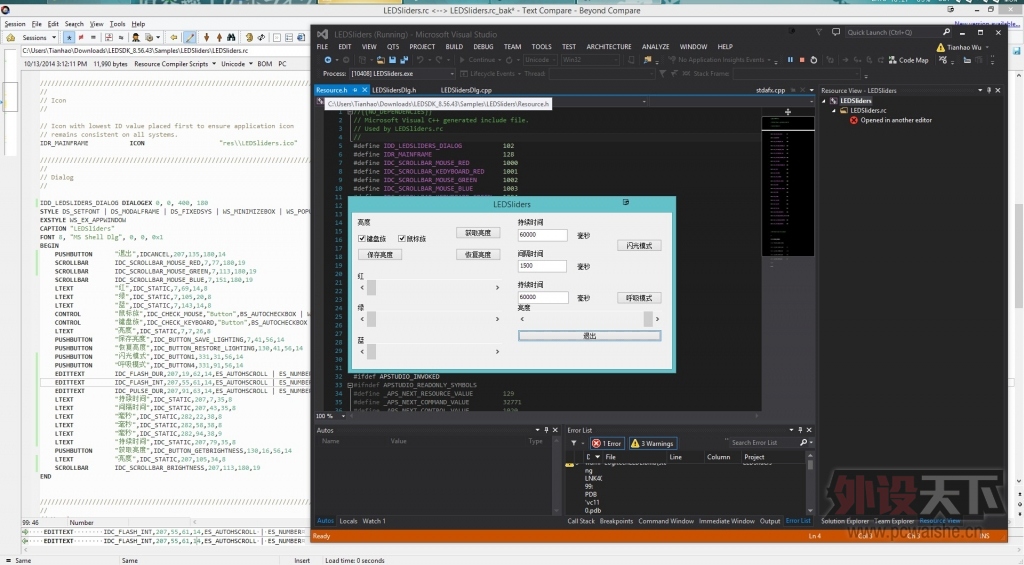Click the 红 (red) scrollbar thumb
The height and width of the screenshot is (565, 1024).
coord(372,287)
